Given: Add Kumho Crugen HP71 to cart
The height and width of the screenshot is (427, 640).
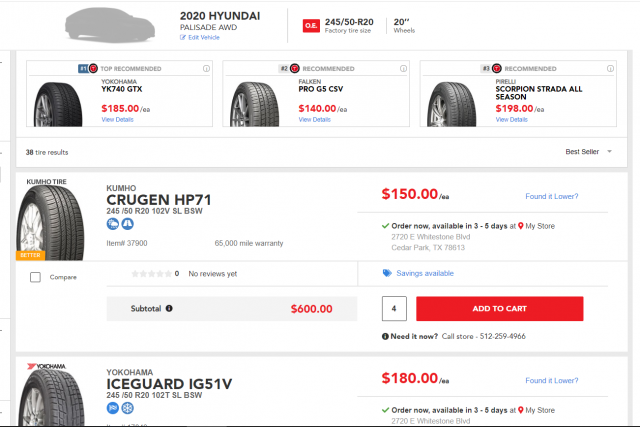Looking at the screenshot, I should [x=499, y=308].
